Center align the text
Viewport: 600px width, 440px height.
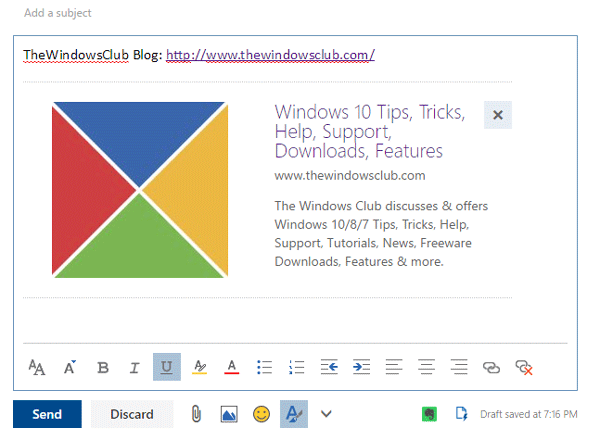tap(426, 367)
